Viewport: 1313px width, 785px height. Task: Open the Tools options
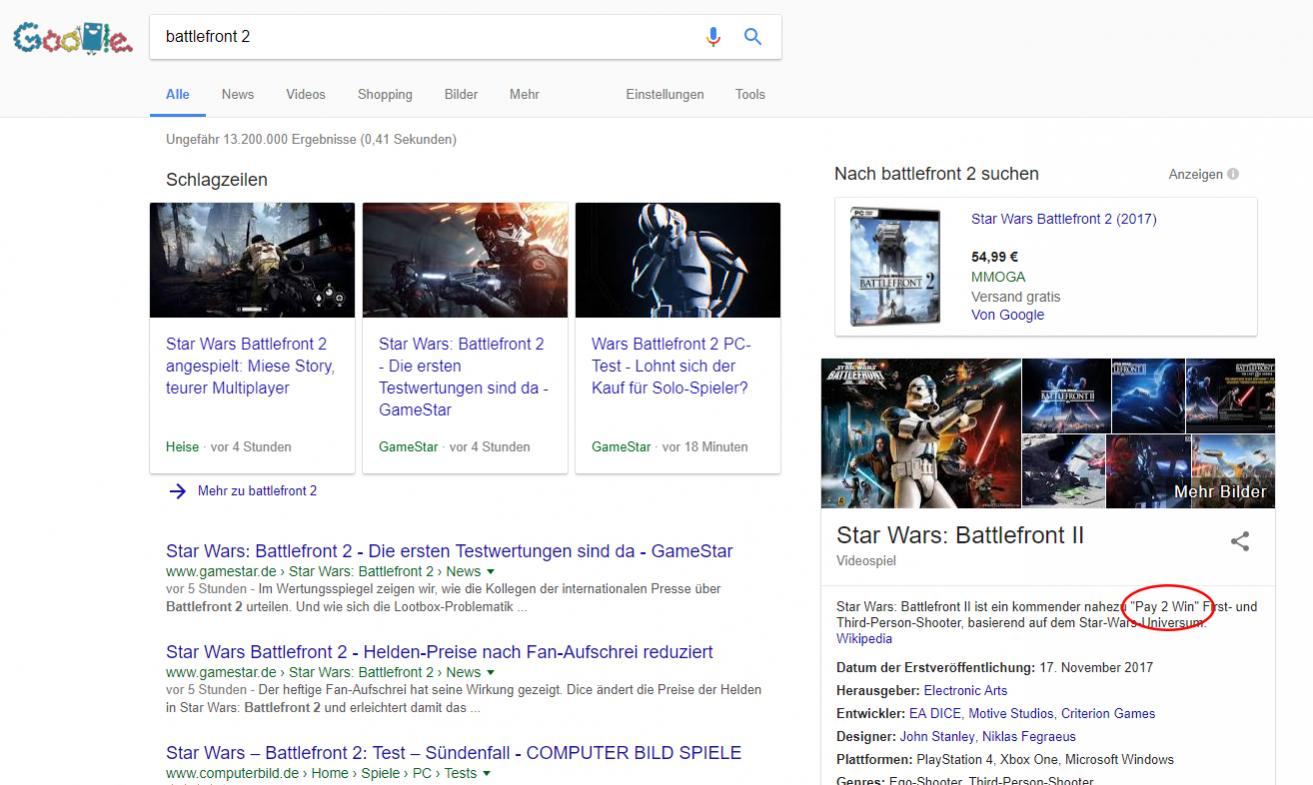(750, 94)
